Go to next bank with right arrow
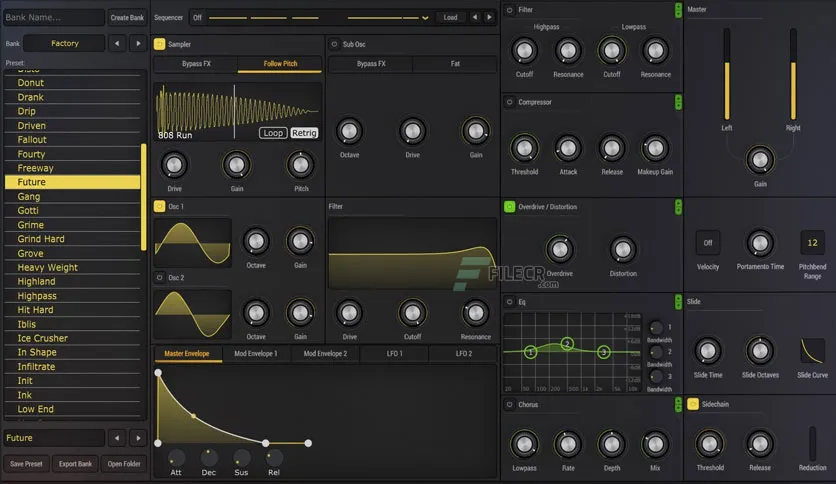 pos(138,43)
